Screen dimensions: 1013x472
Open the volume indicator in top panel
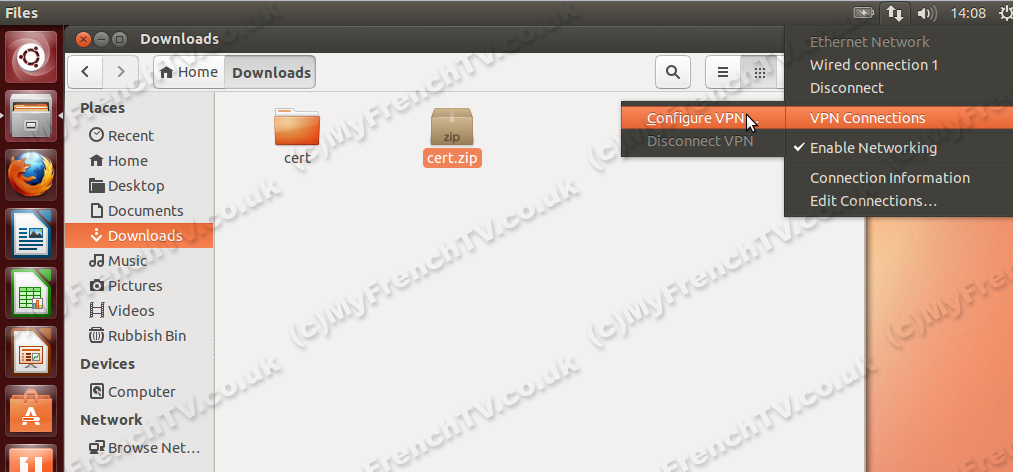pyautogui.click(x=927, y=13)
